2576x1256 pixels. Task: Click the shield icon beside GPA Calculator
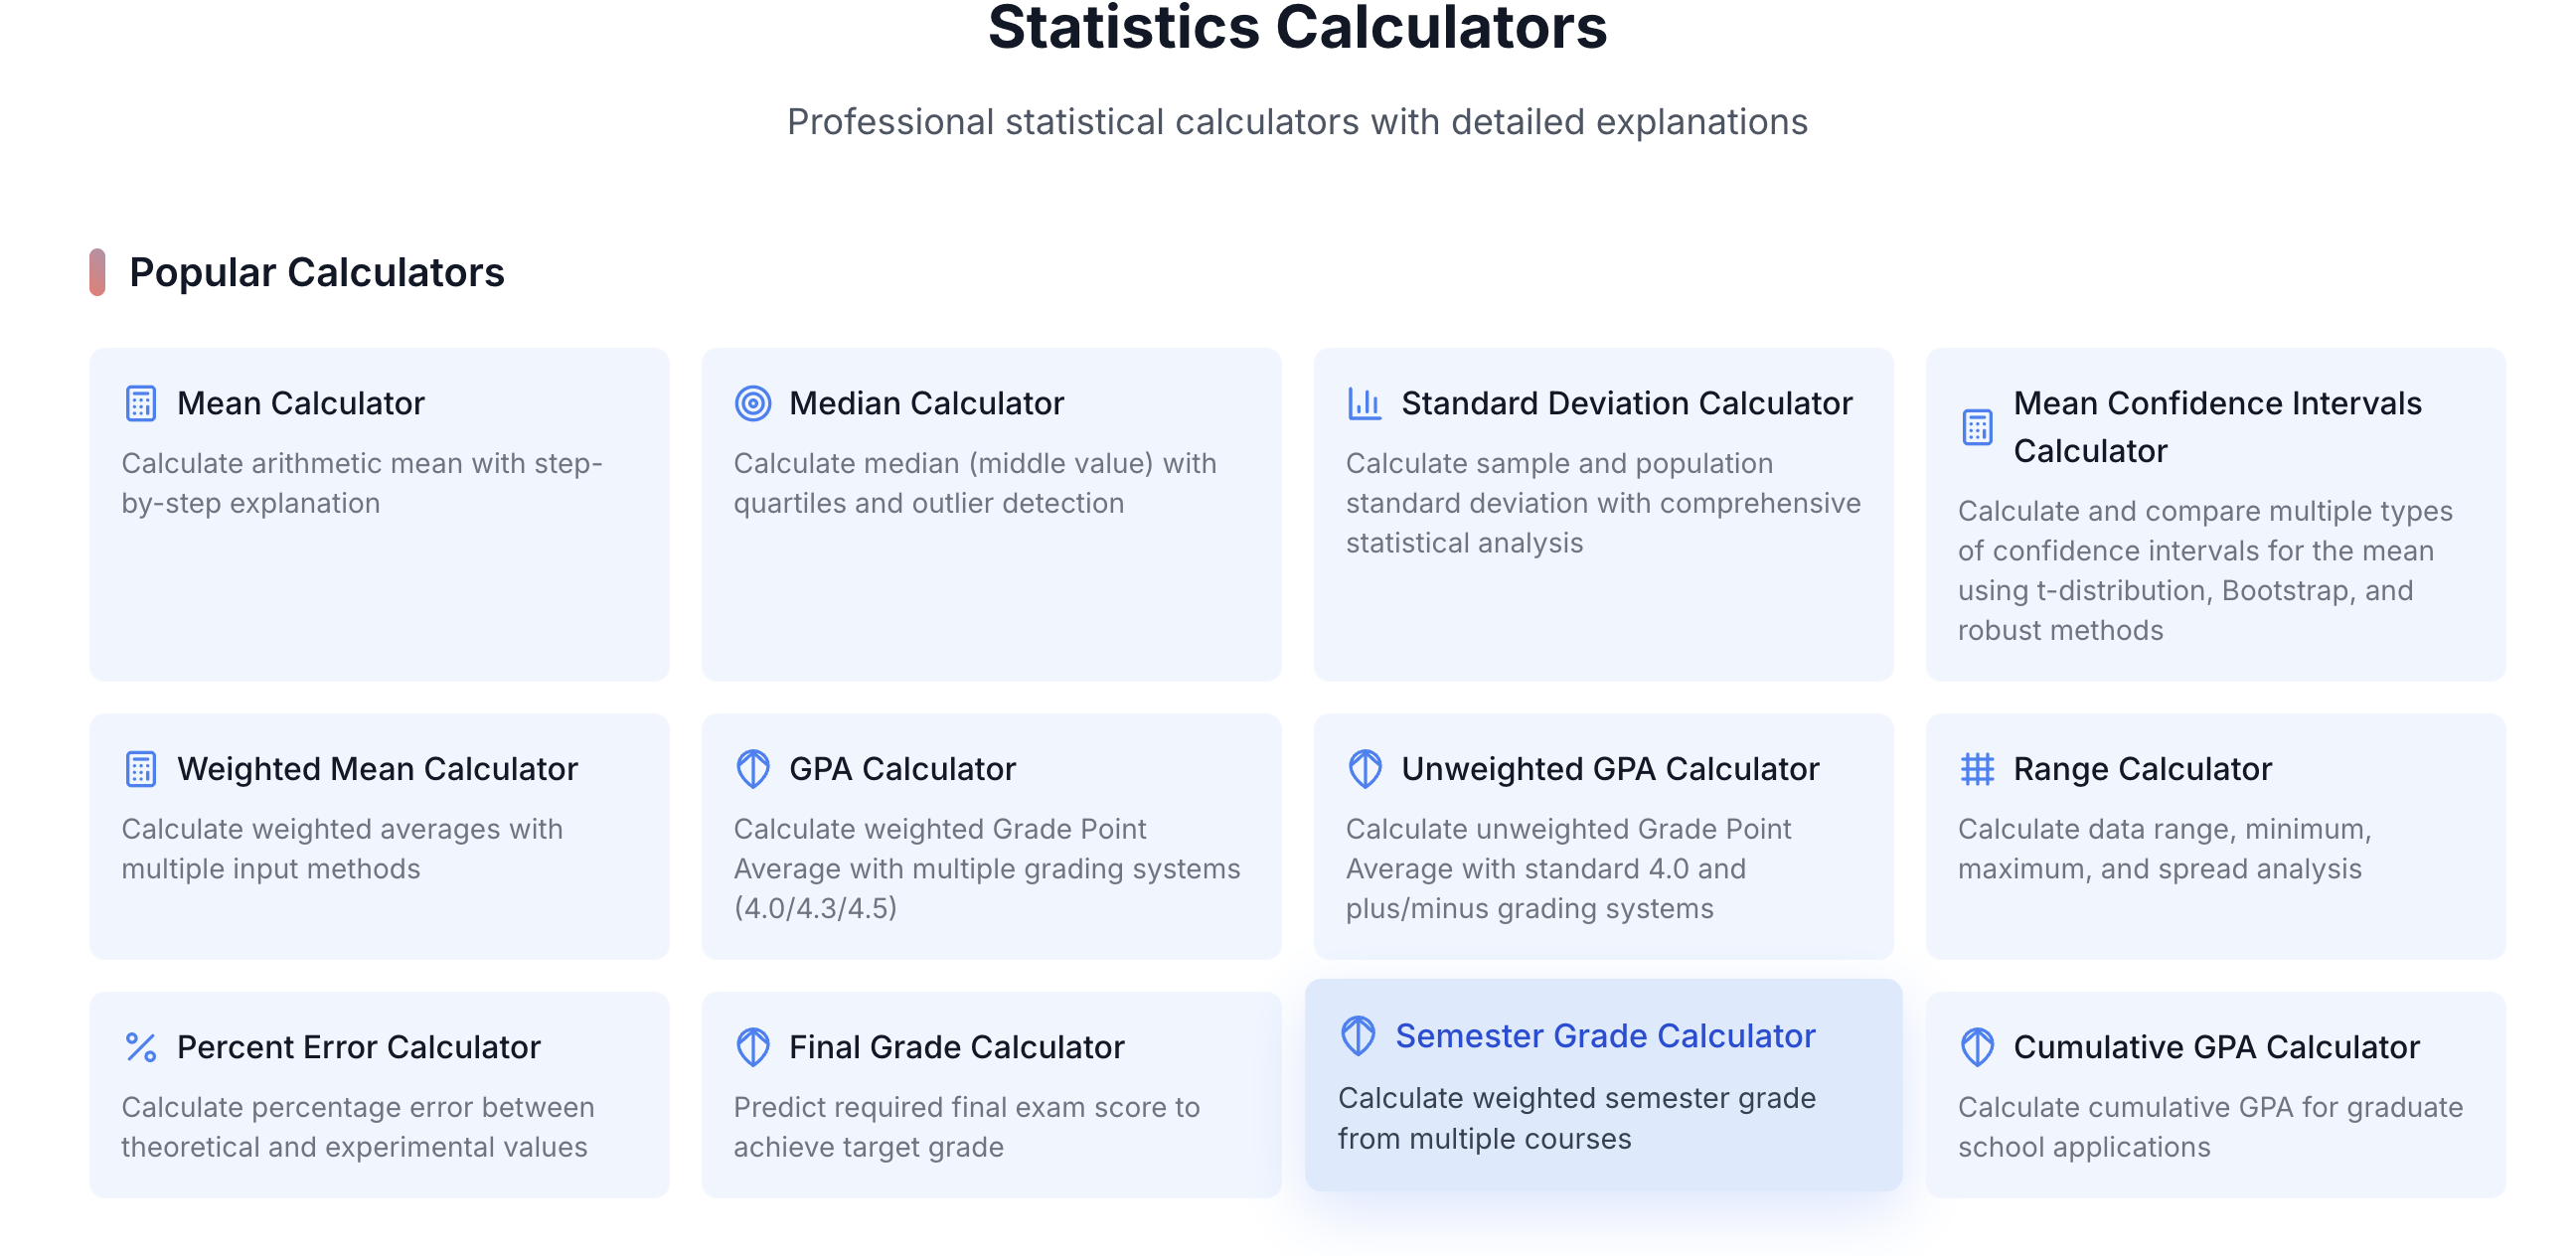pyautogui.click(x=755, y=769)
